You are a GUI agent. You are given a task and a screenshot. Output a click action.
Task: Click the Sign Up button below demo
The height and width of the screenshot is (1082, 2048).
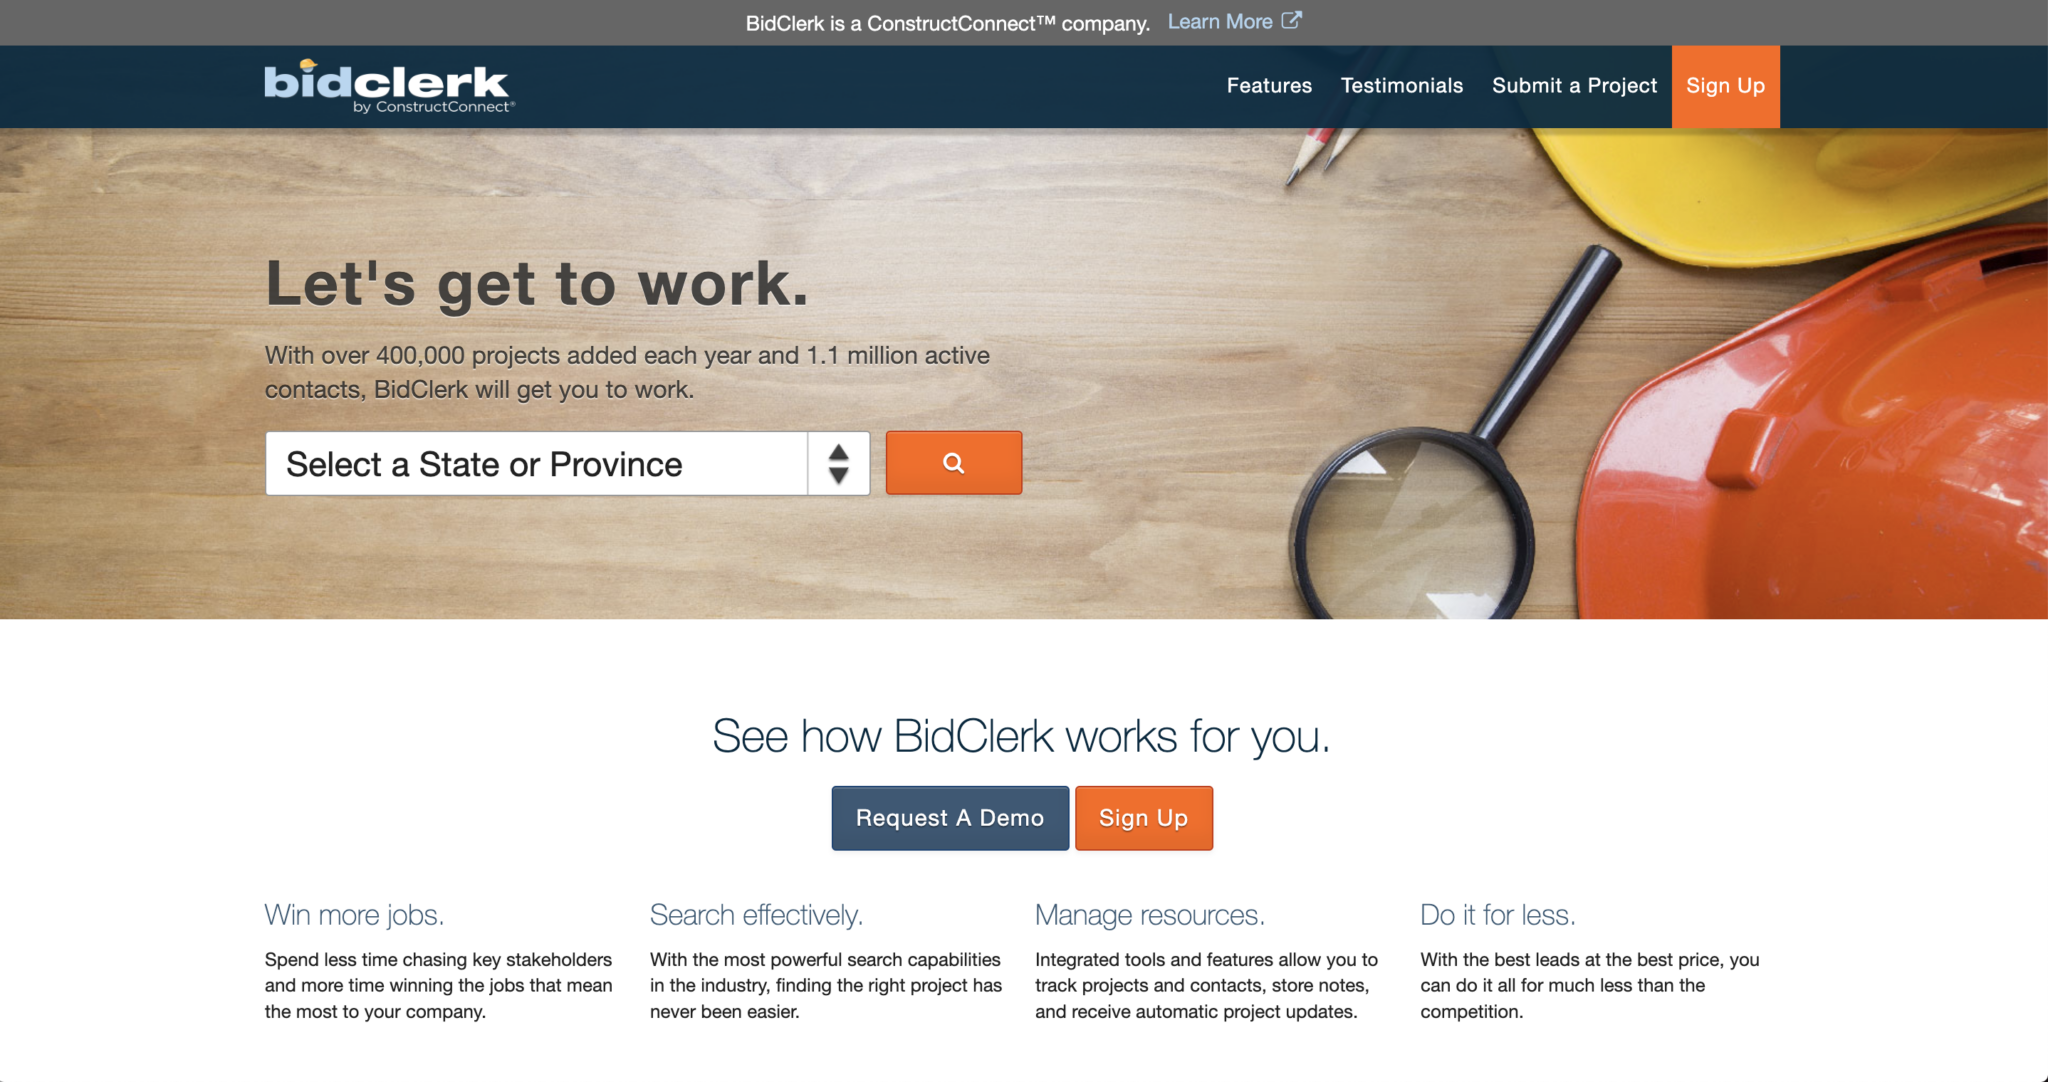tap(1145, 817)
